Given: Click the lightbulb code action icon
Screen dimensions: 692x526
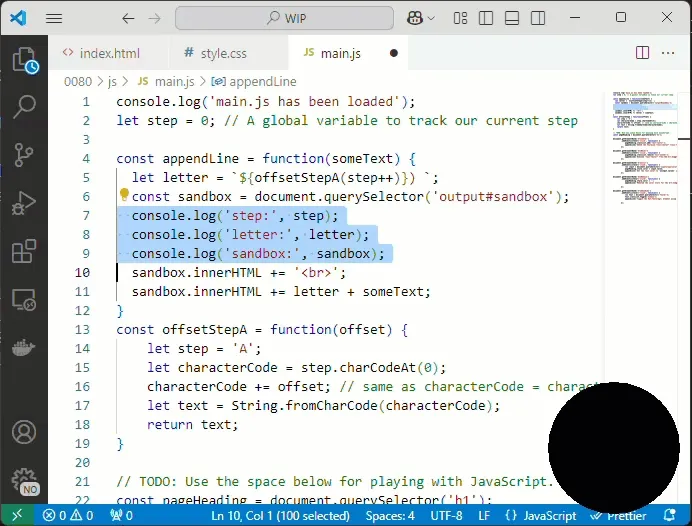Looking at the screenshot, I should pos(125,196).
